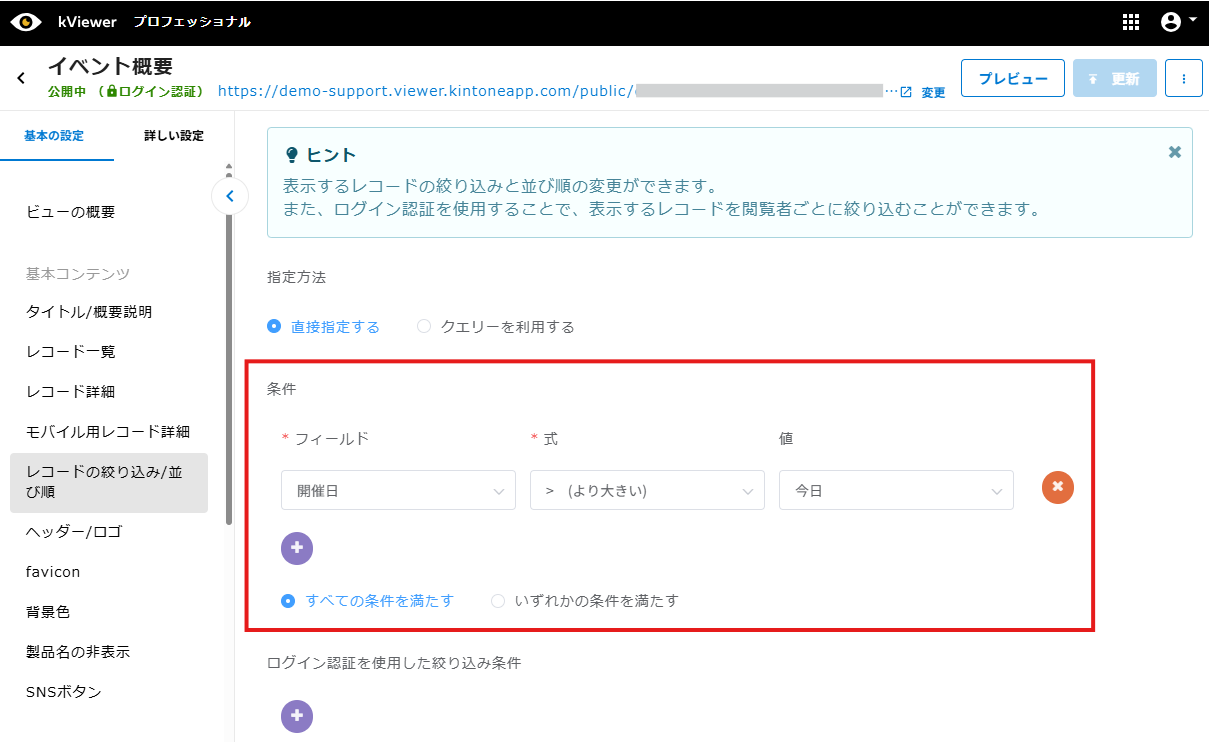Open the フィールド dropdown showing 開催日
The image size is (1209, 742).
click(398, 490)
